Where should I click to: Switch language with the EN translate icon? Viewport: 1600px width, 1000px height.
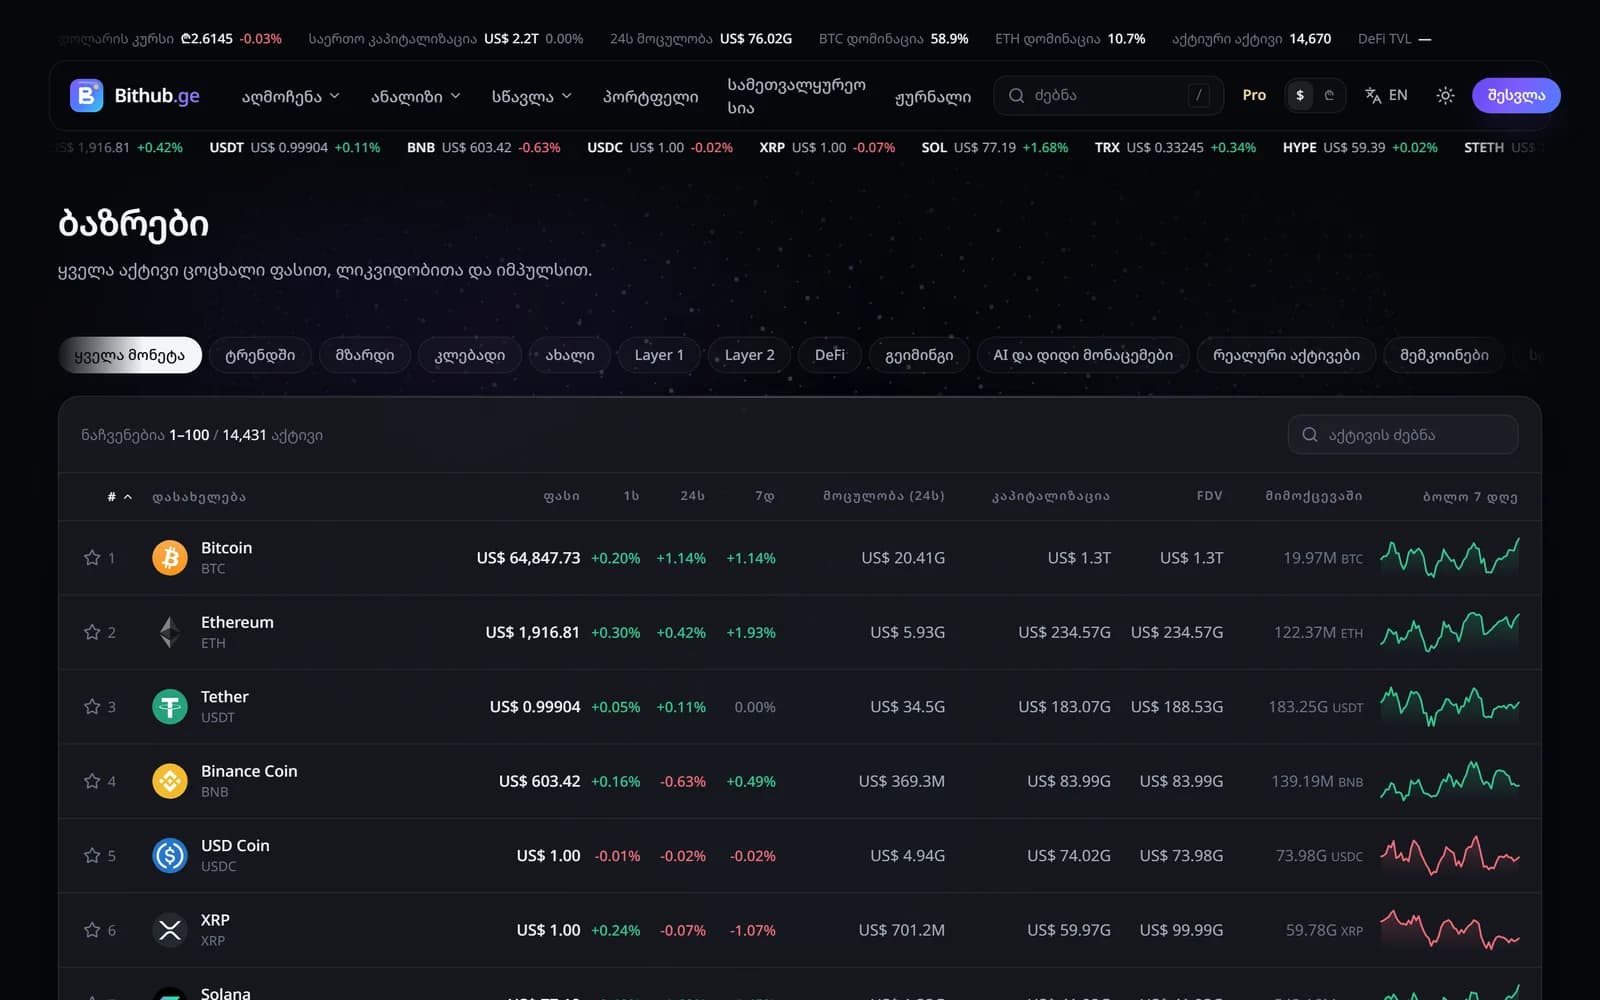tap(1386, 95)
